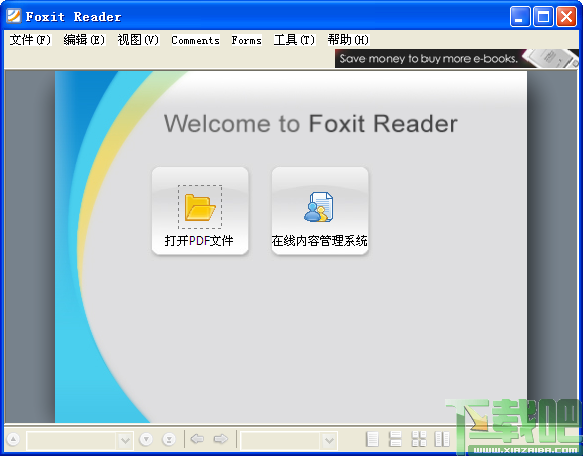Image resolution: width=583 pixels, height=456 pixels.
Task: Expand the zoom level dropdown
Action: 329,441
